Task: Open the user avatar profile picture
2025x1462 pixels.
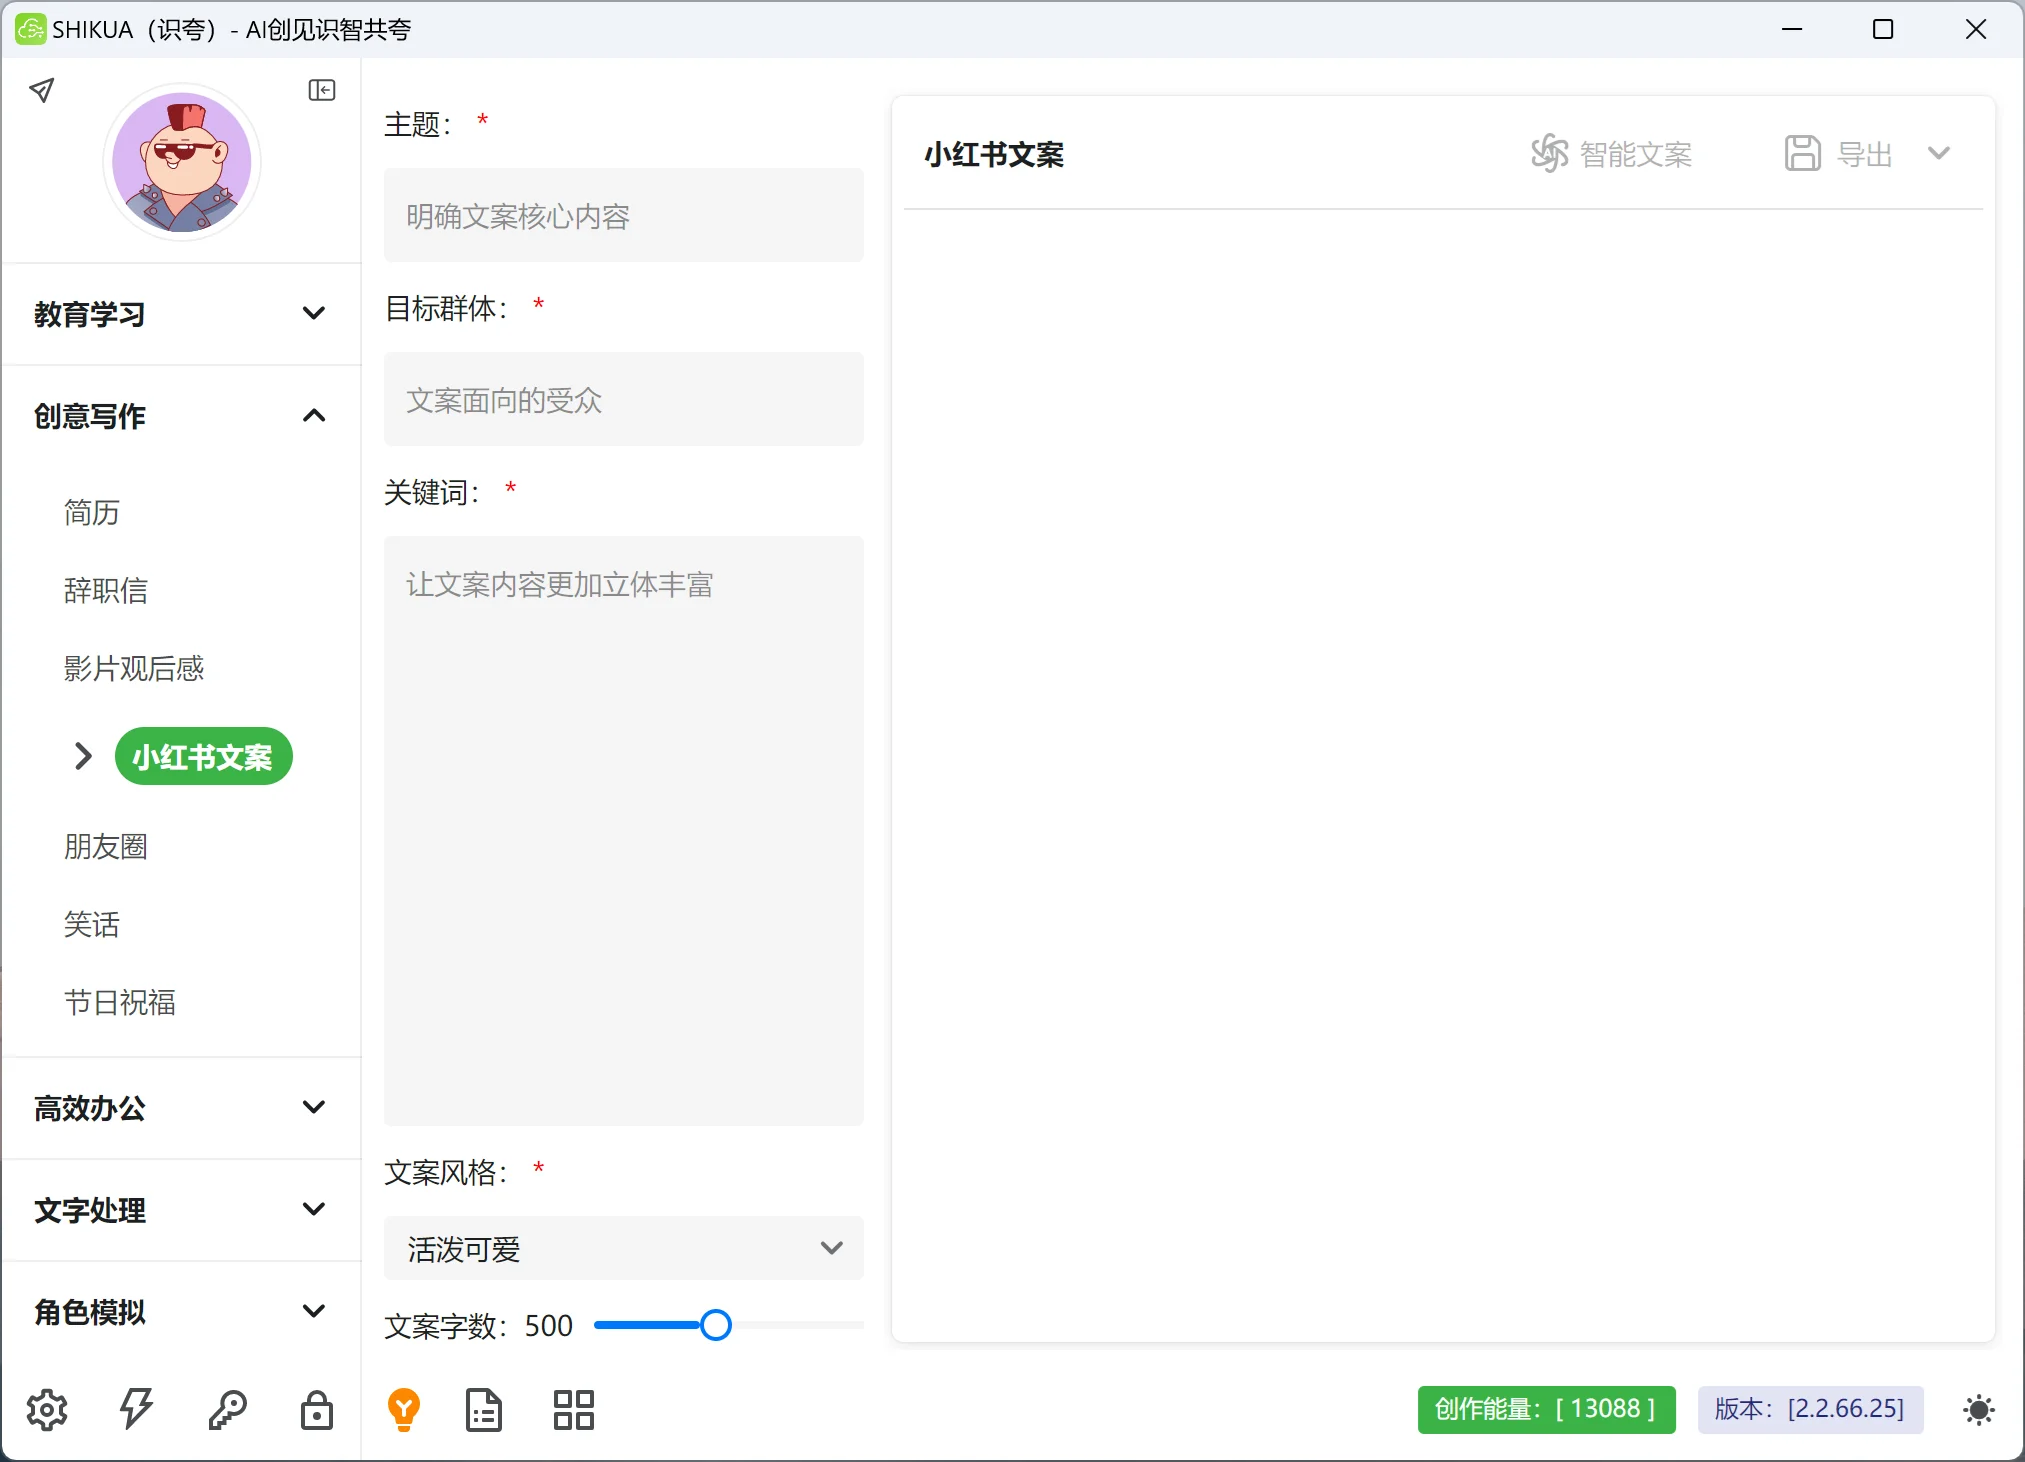Action: tap(182, 162)
